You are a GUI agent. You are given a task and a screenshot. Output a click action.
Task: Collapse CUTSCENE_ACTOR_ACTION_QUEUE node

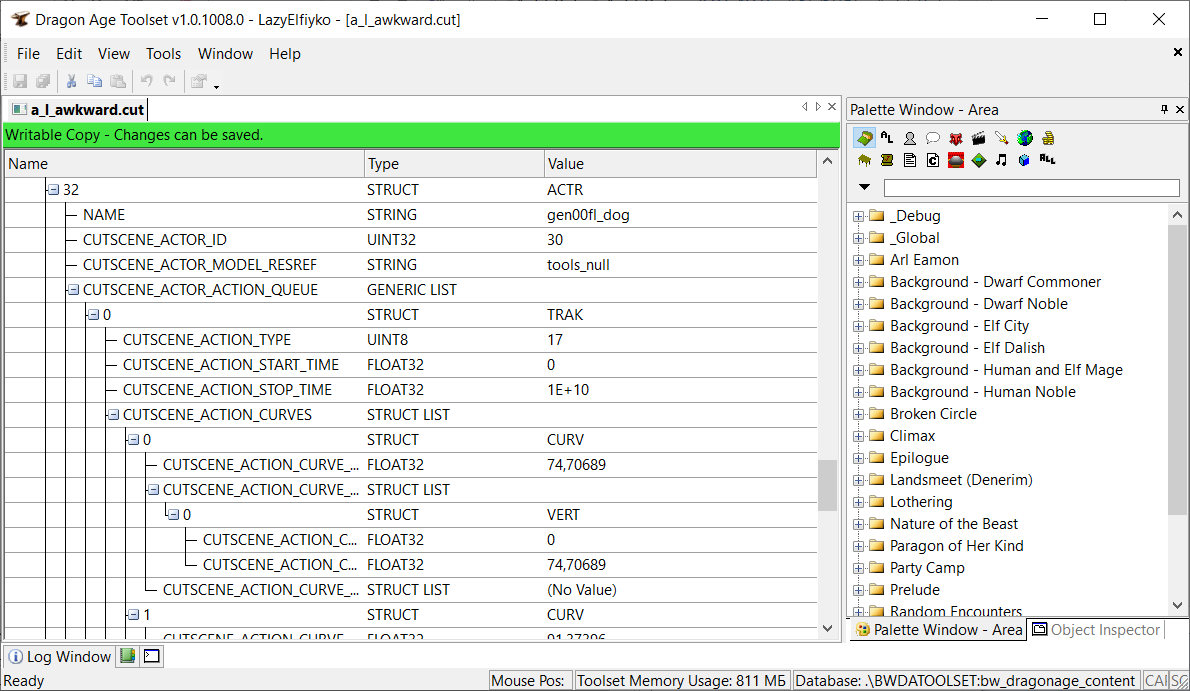pos(73,290)
